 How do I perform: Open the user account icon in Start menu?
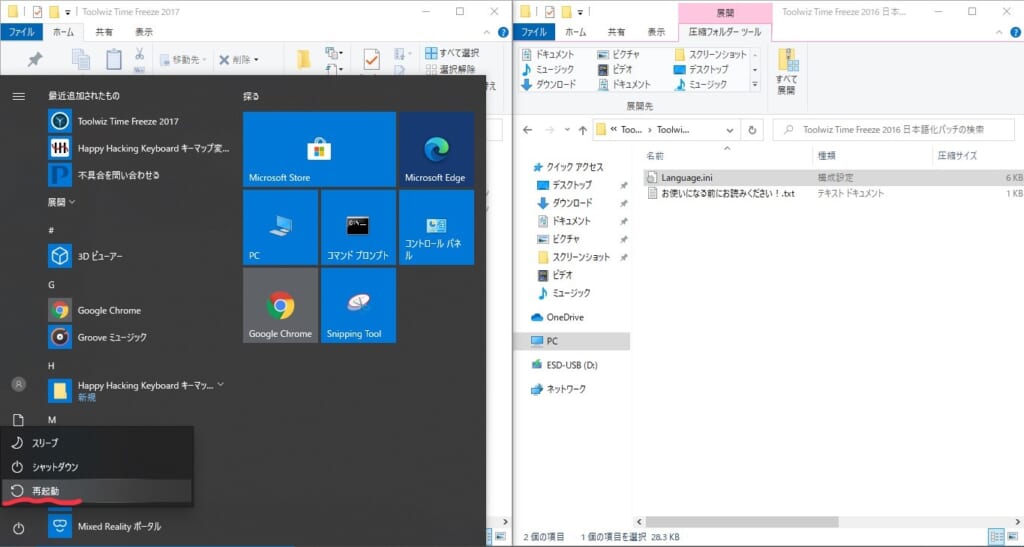(18, 384)
